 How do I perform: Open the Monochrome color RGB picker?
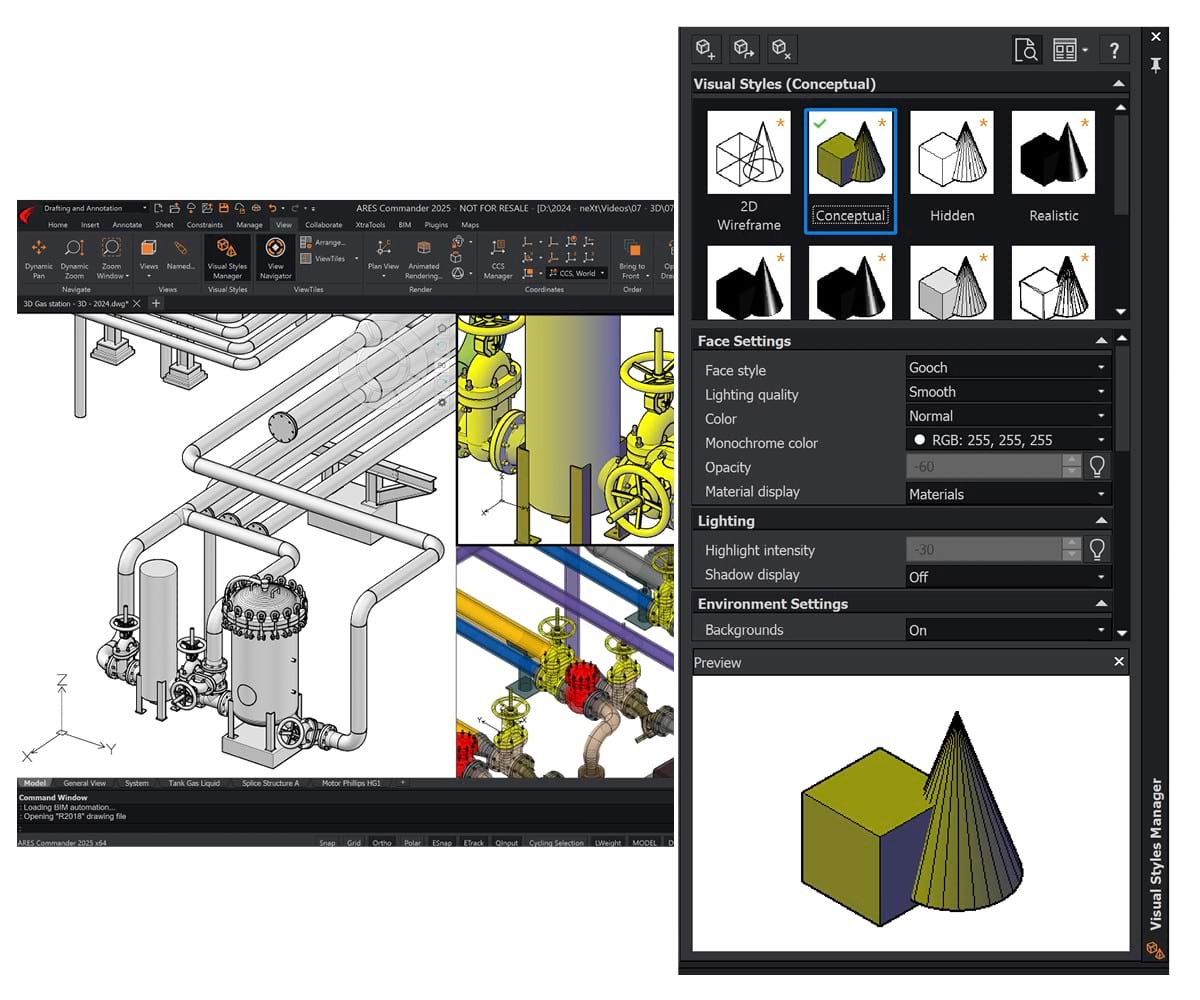coord(1007,440)
